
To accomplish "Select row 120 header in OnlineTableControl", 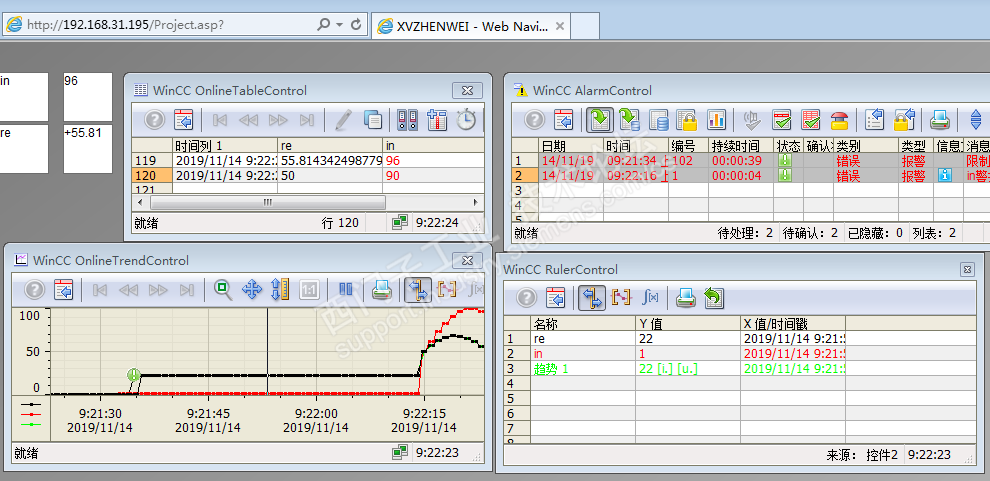I will click(x=152, y=175).
